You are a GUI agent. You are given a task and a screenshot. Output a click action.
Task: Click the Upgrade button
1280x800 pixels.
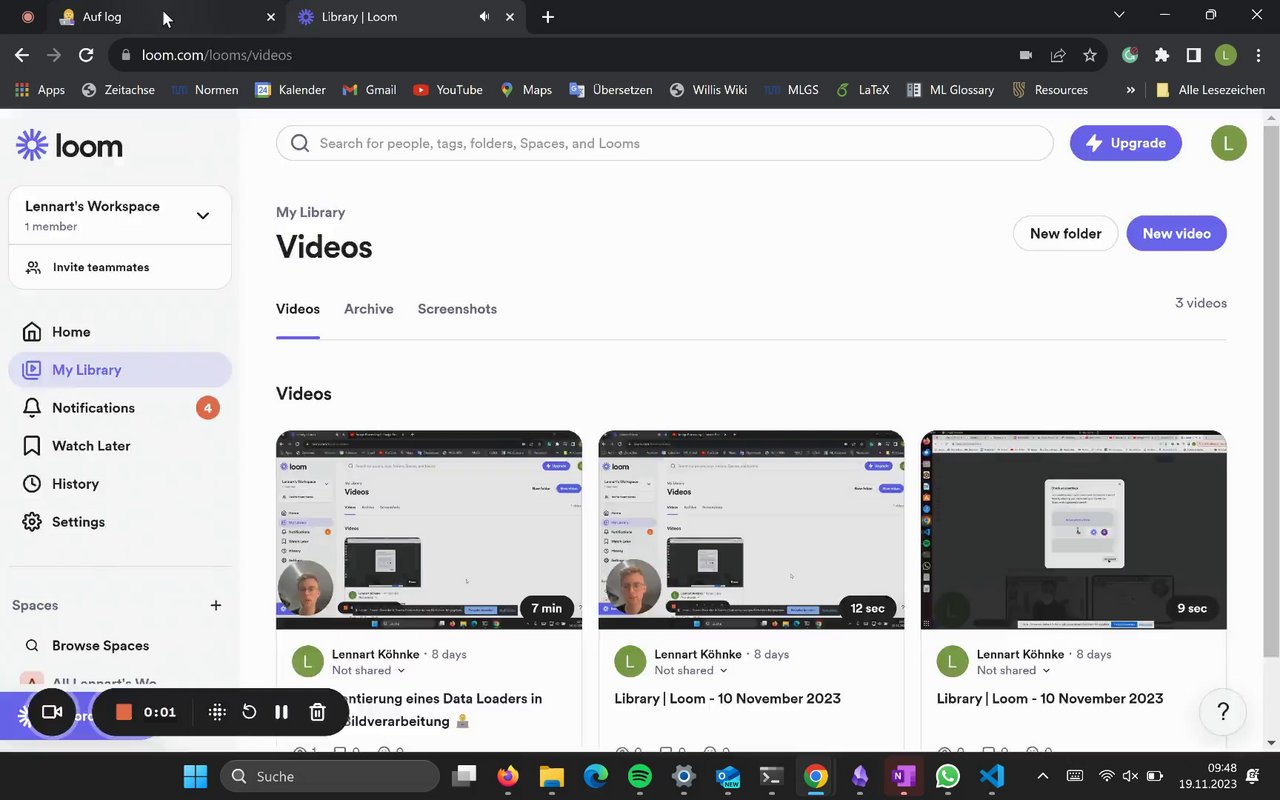[x=1126, y=143]
